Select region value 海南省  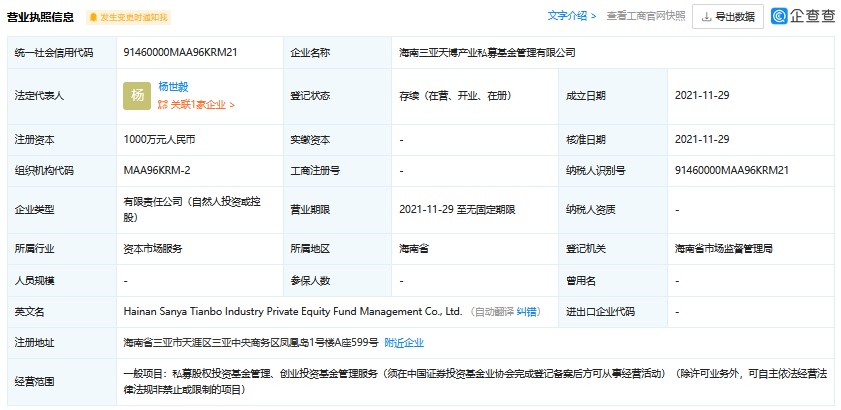414,249
